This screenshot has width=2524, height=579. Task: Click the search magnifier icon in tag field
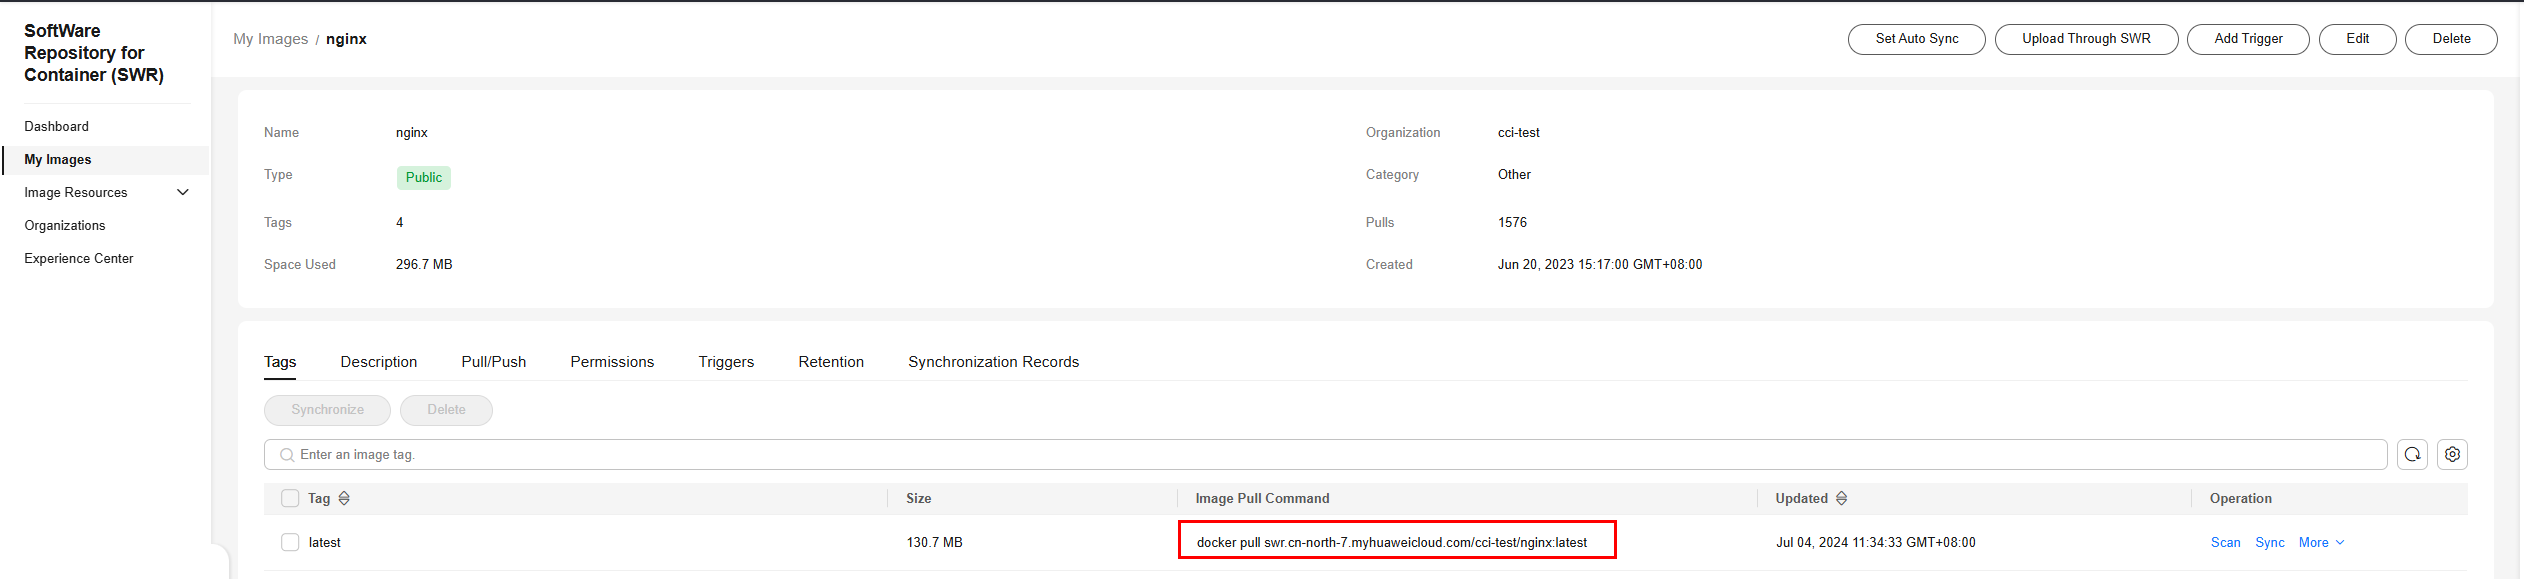click(287, 455)
